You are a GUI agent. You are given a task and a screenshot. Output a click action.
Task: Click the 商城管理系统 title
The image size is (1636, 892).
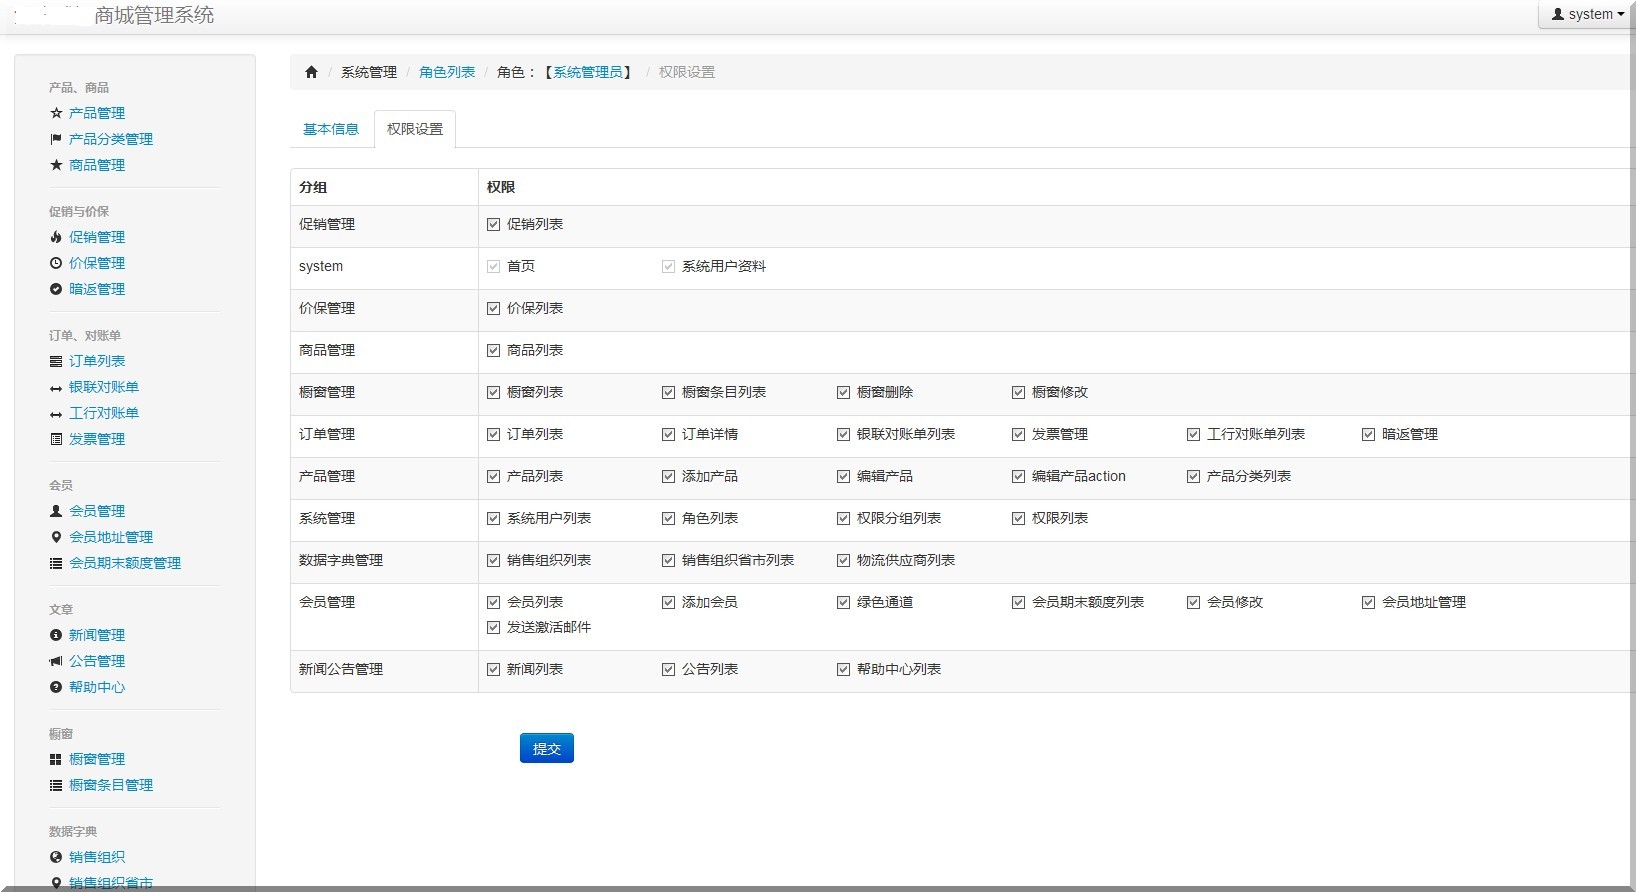coord(154,15)
